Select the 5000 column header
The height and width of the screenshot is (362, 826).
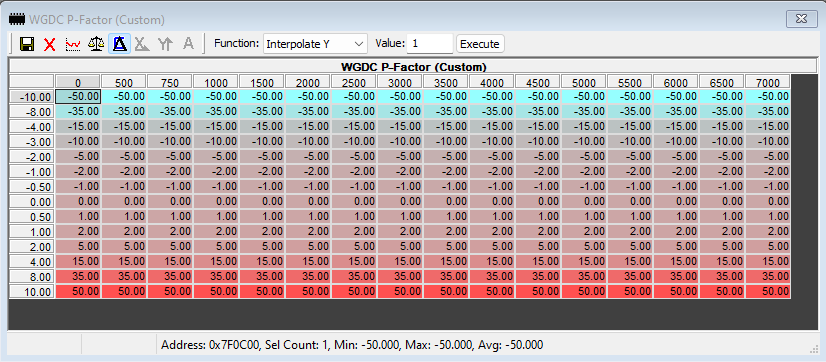click(x=583, y=82)
